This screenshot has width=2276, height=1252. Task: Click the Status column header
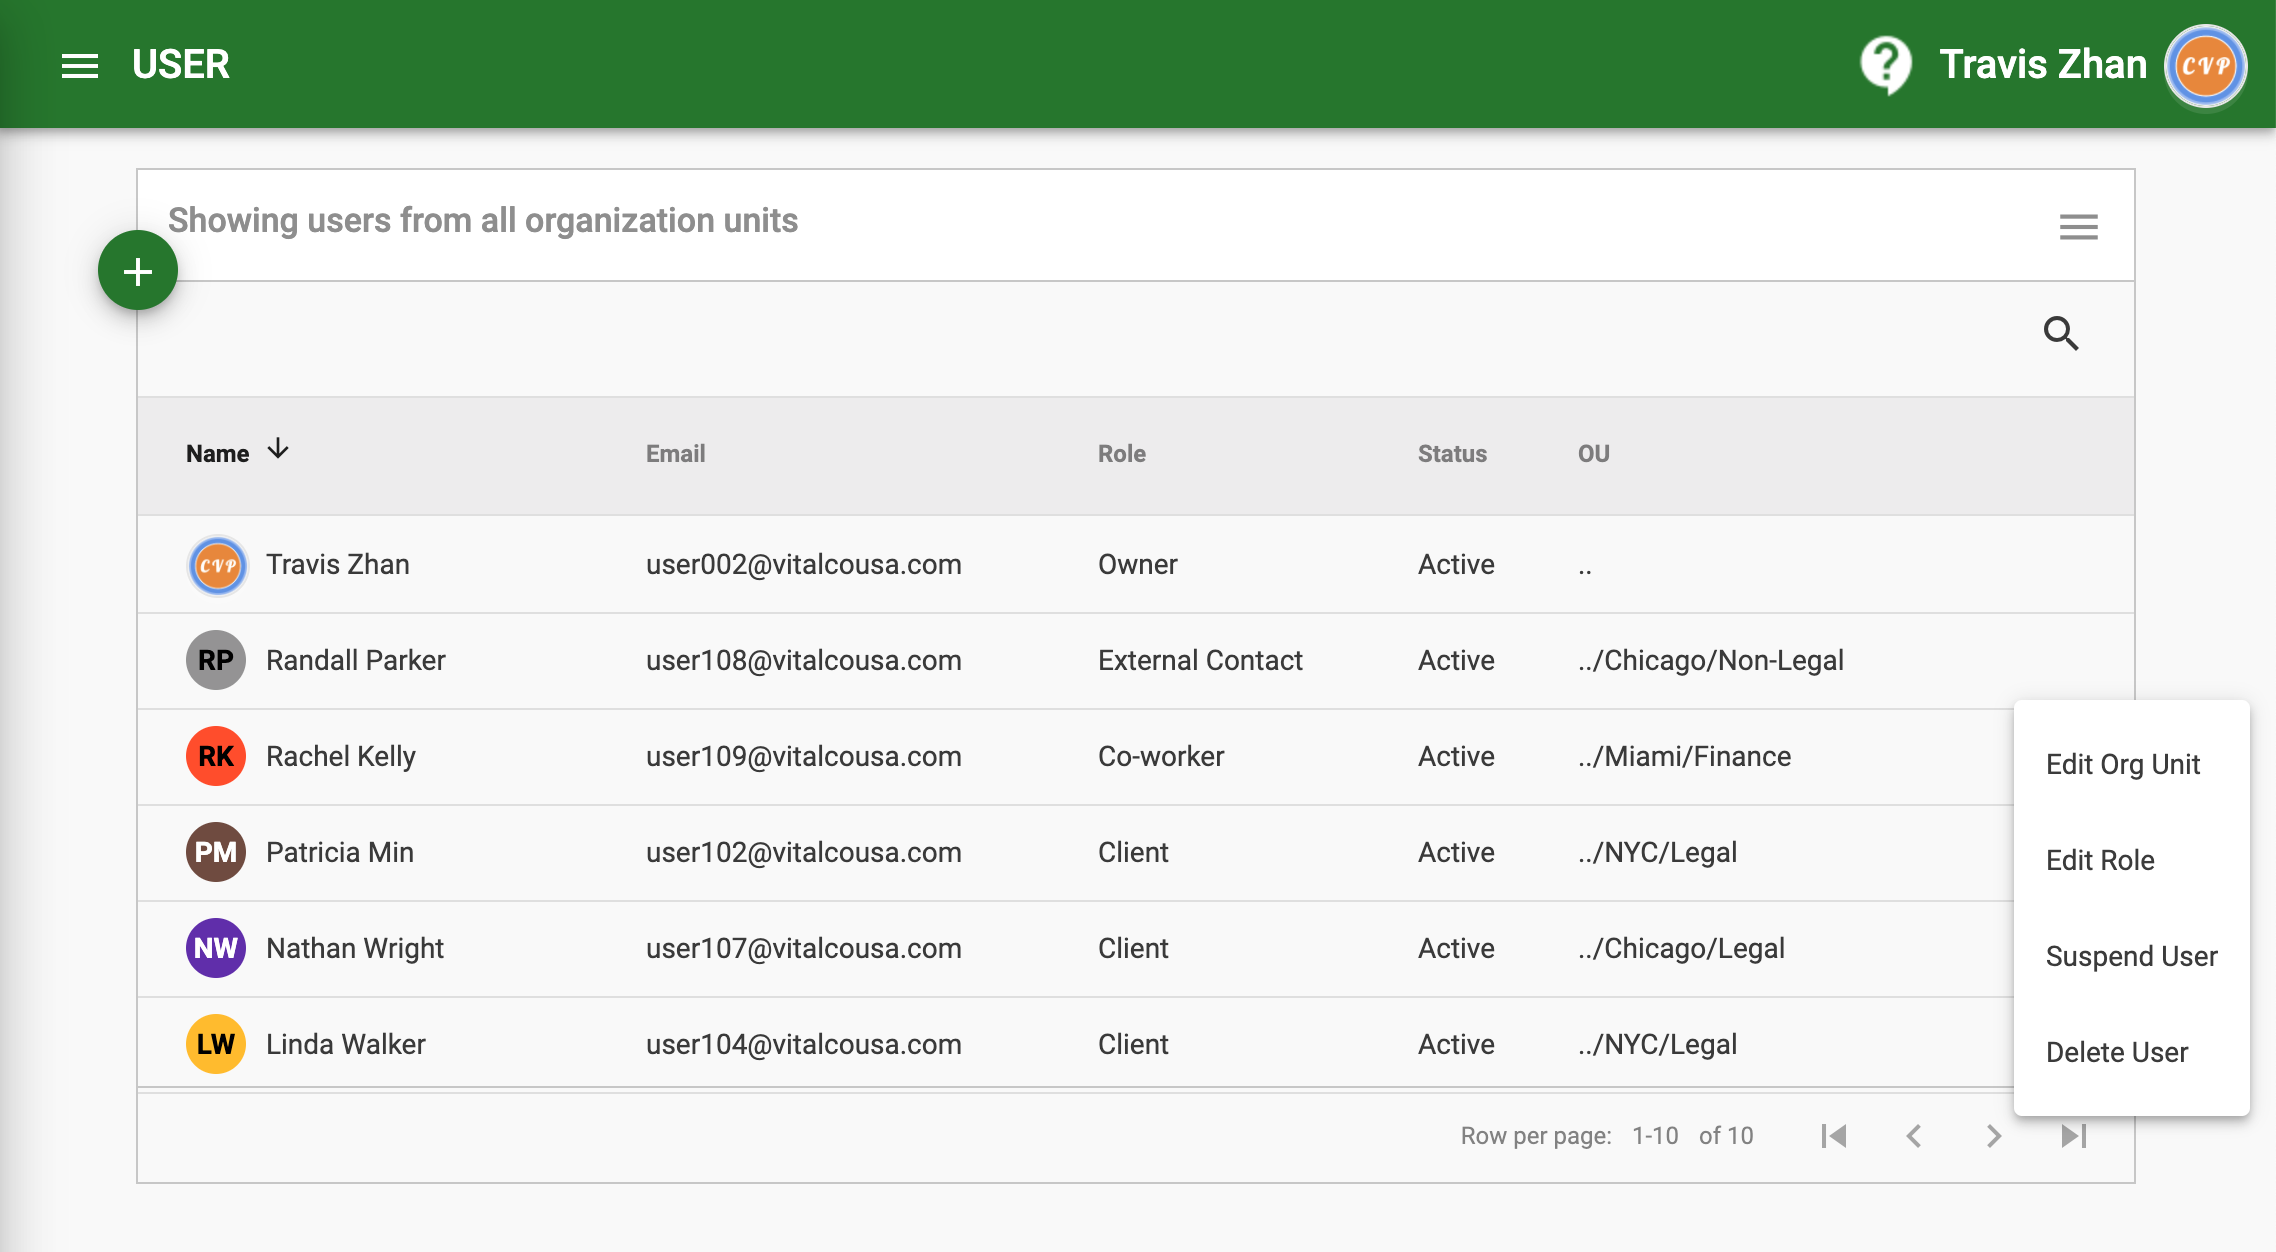click(1452, 454)
